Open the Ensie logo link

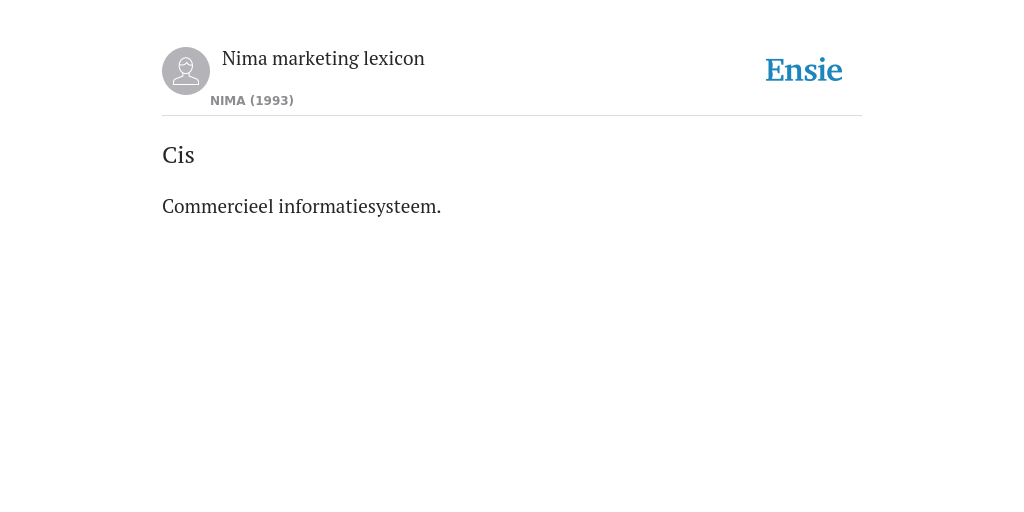804,70
